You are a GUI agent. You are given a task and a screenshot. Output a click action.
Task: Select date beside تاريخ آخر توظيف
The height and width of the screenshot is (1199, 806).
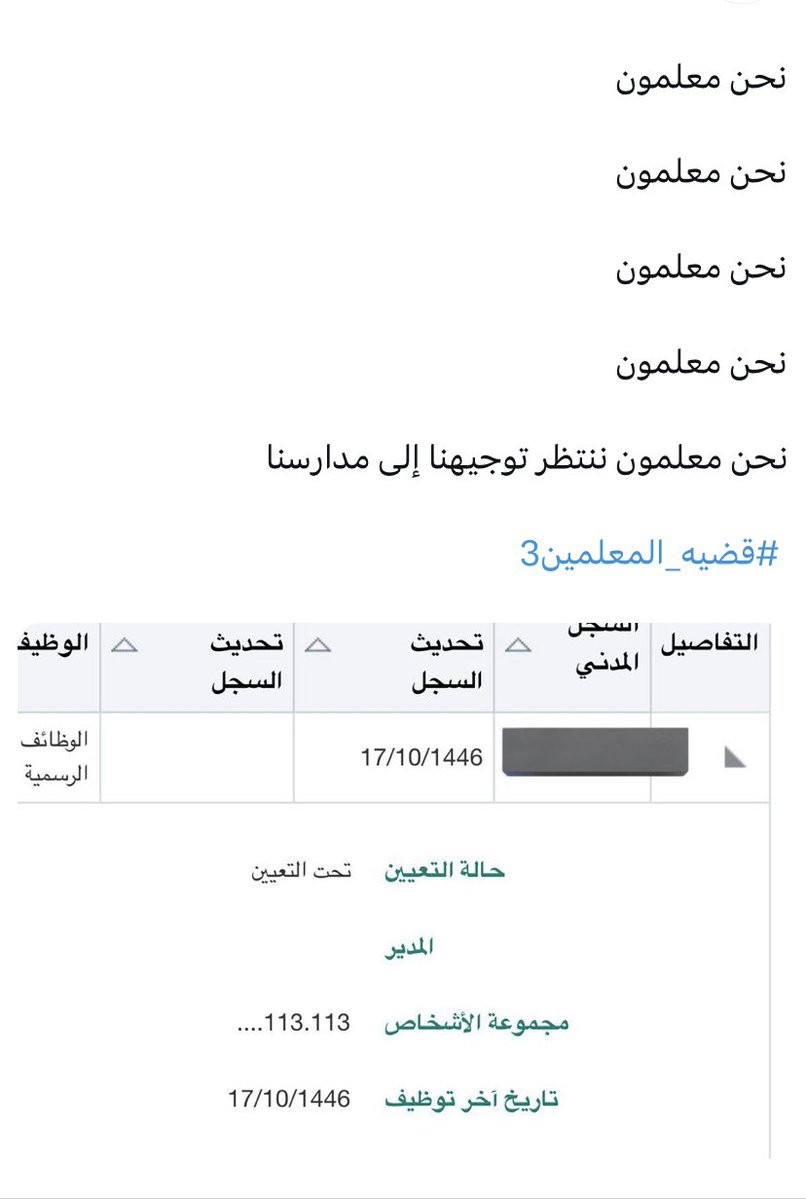pyautogui.click(x=289, y=1099)
